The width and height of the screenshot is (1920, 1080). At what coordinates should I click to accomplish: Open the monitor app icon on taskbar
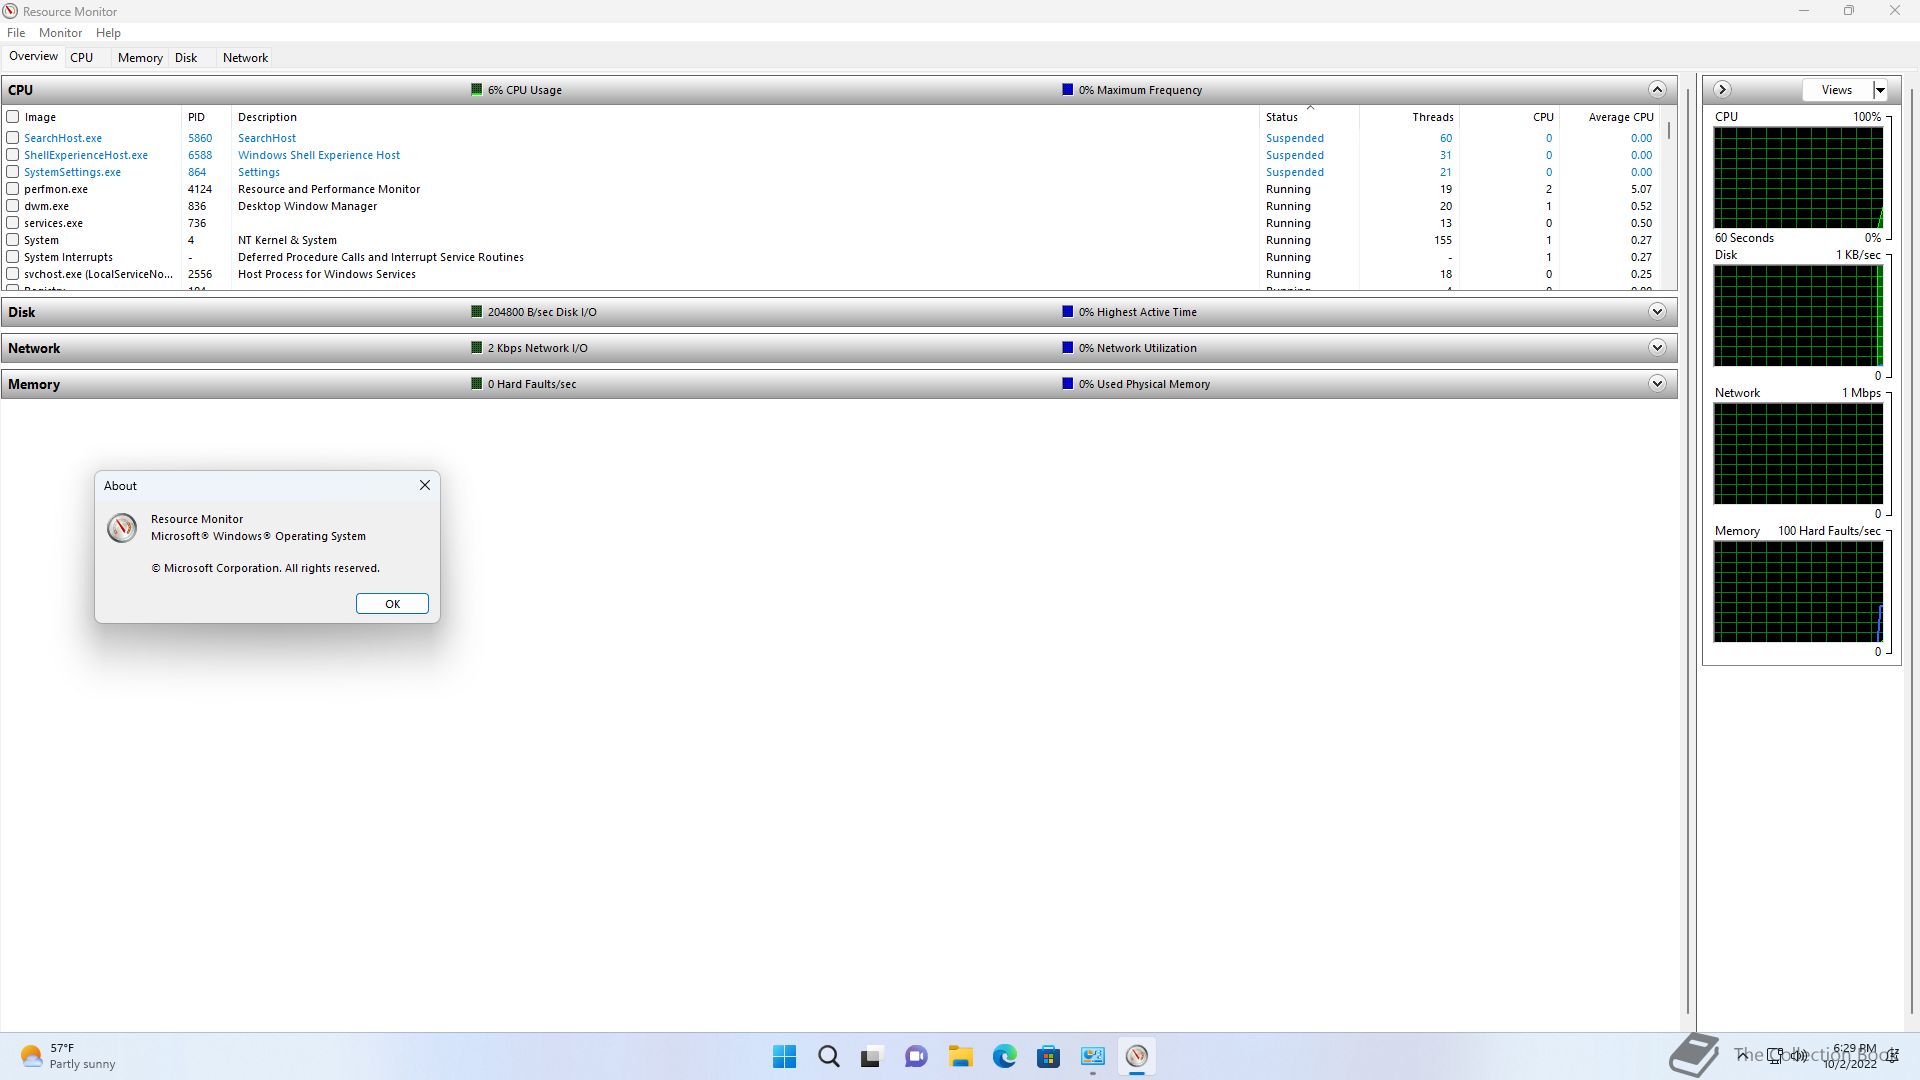1092,1056
